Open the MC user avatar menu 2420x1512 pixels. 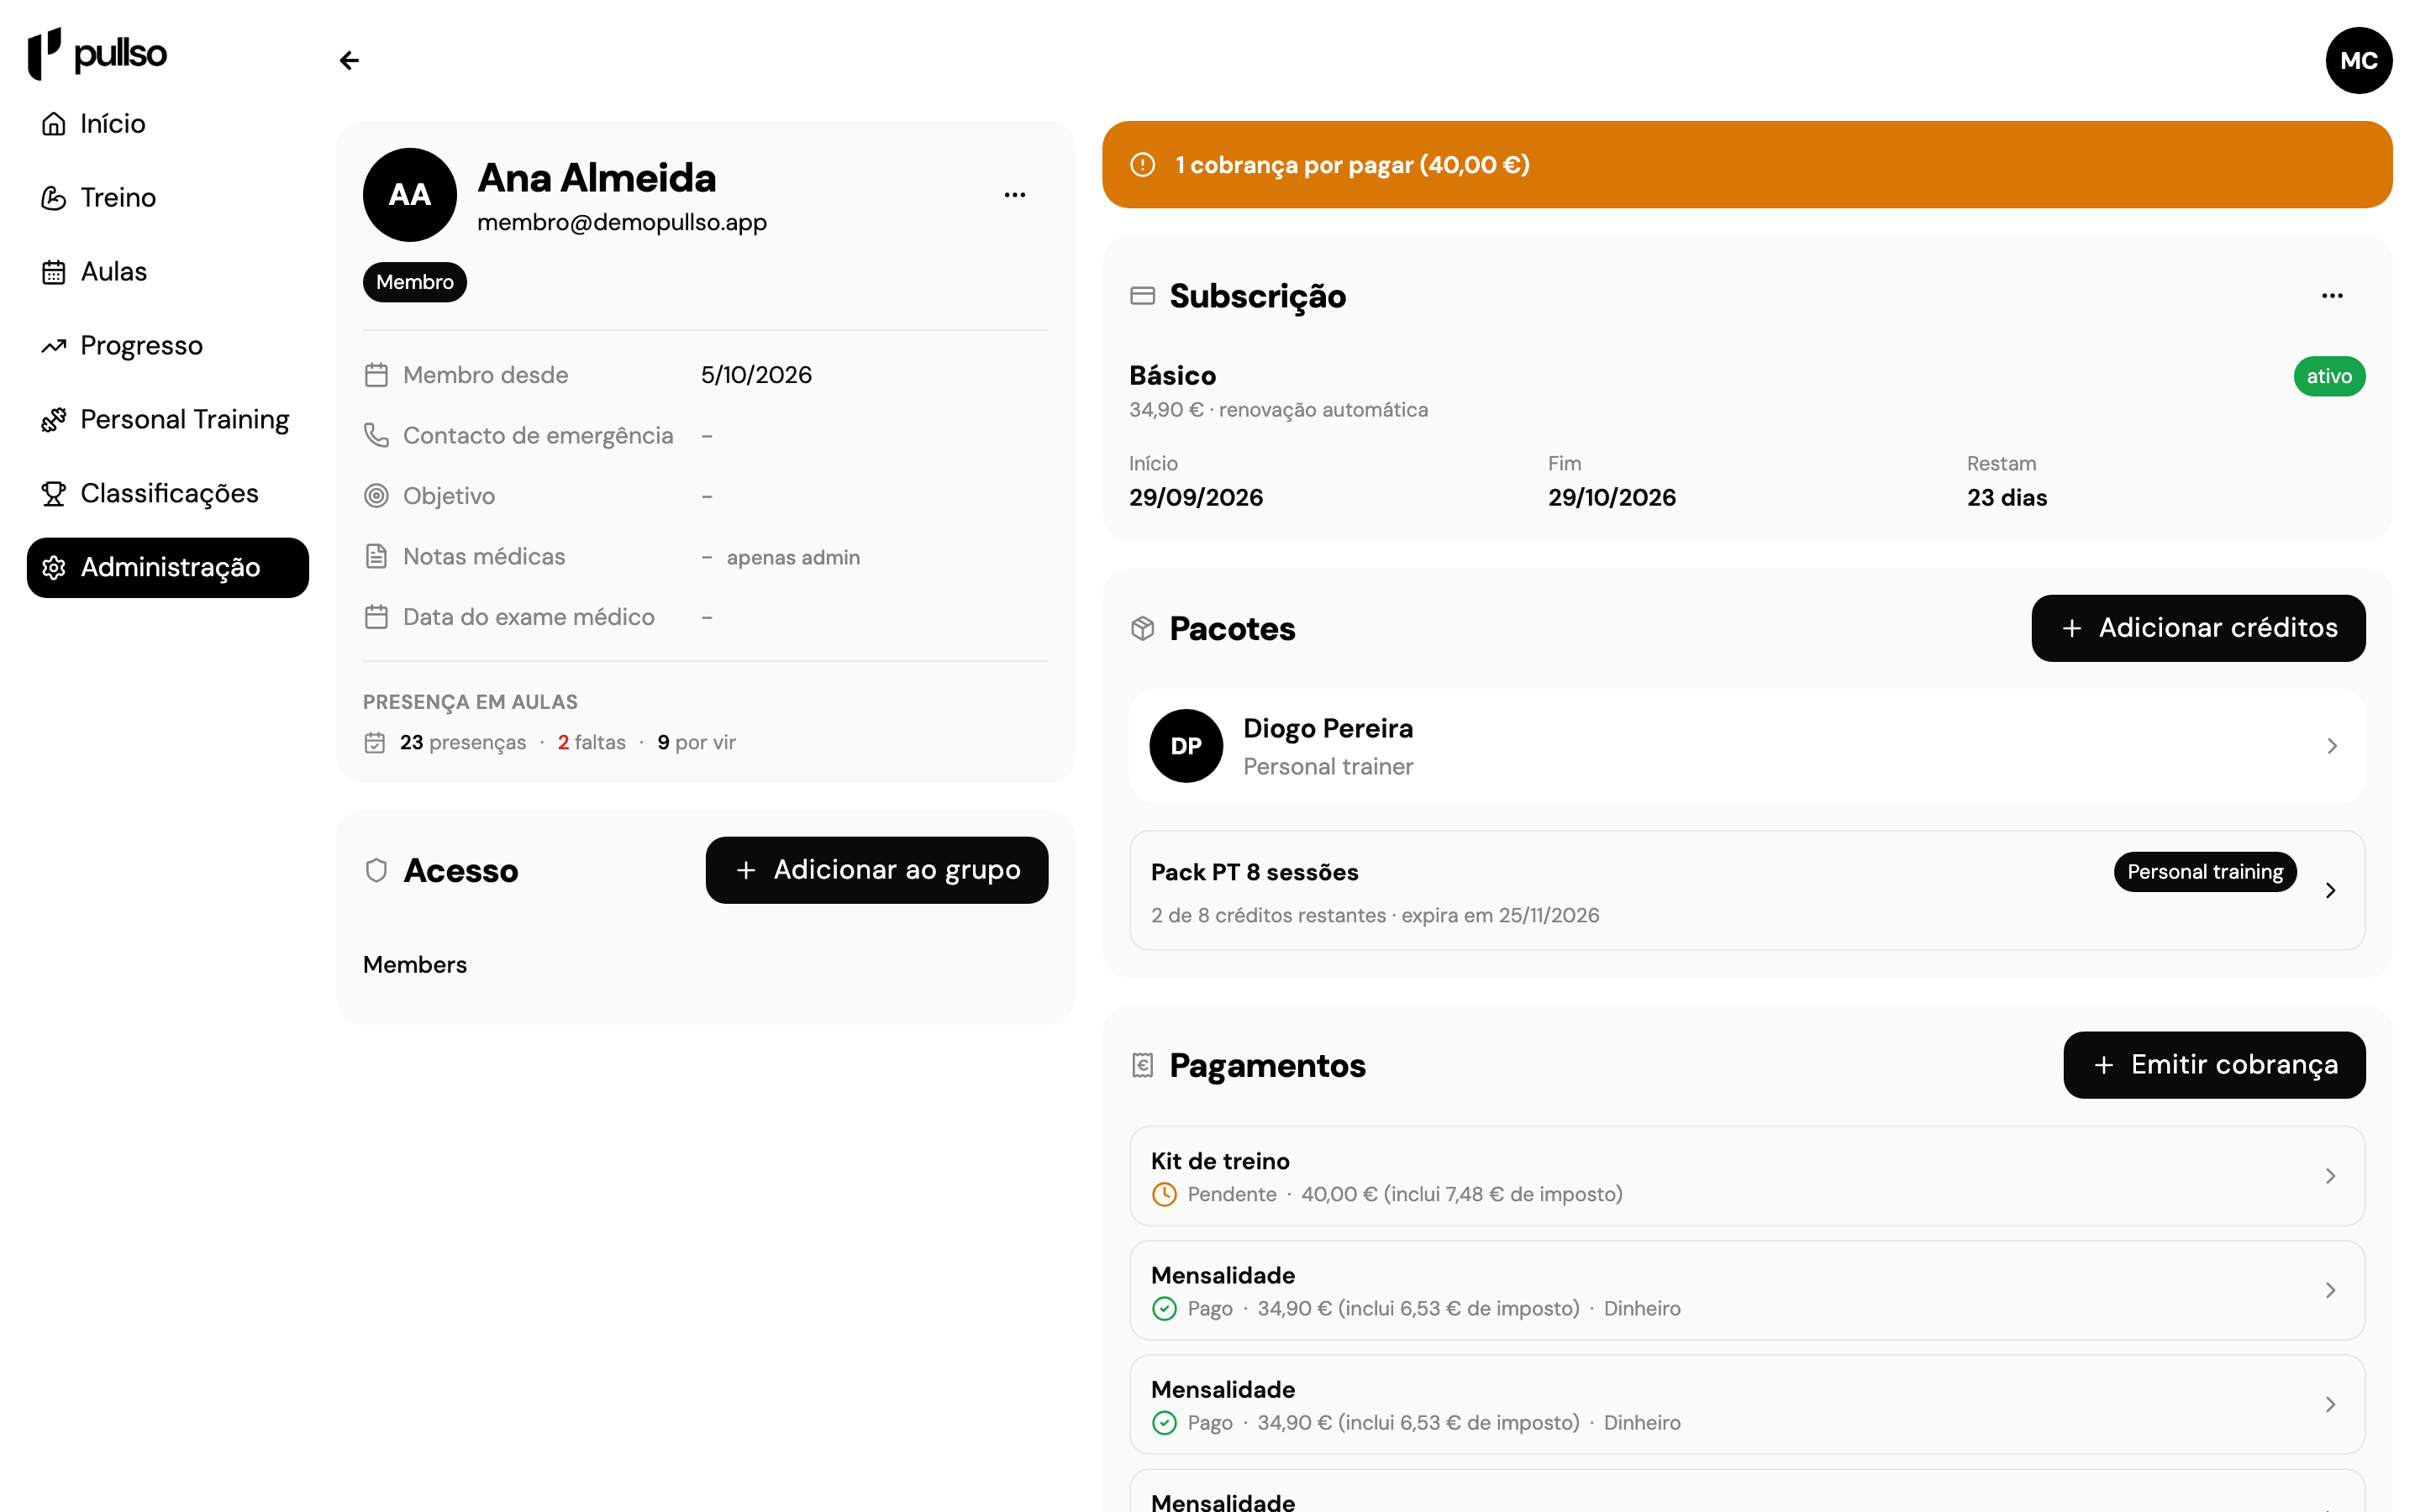point(2358,61)
